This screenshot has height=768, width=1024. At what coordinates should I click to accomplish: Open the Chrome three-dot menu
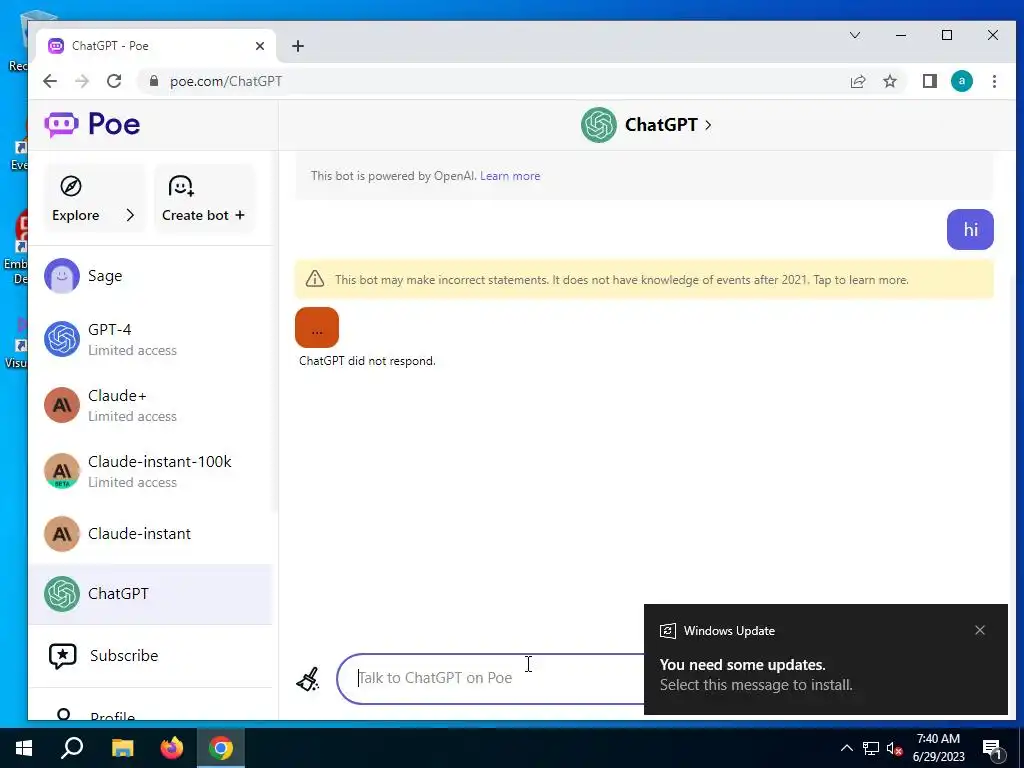coord(994,81)
